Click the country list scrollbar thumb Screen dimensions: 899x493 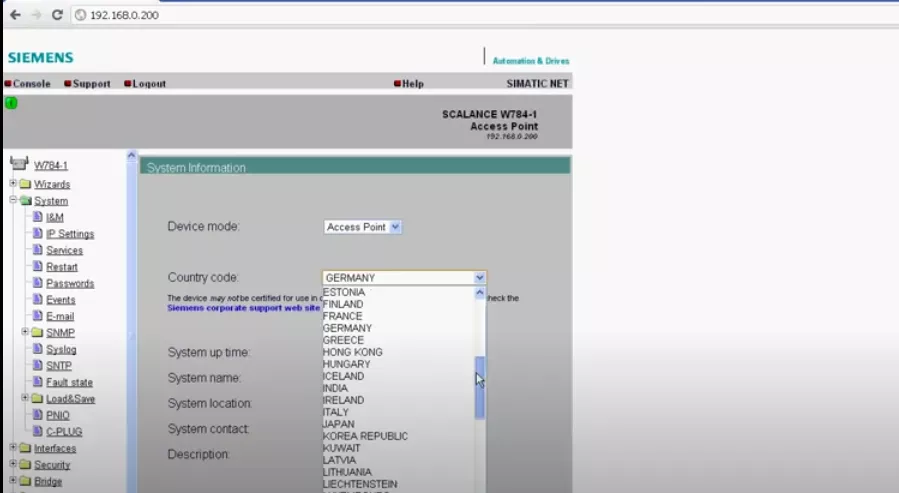coord(480,388)
